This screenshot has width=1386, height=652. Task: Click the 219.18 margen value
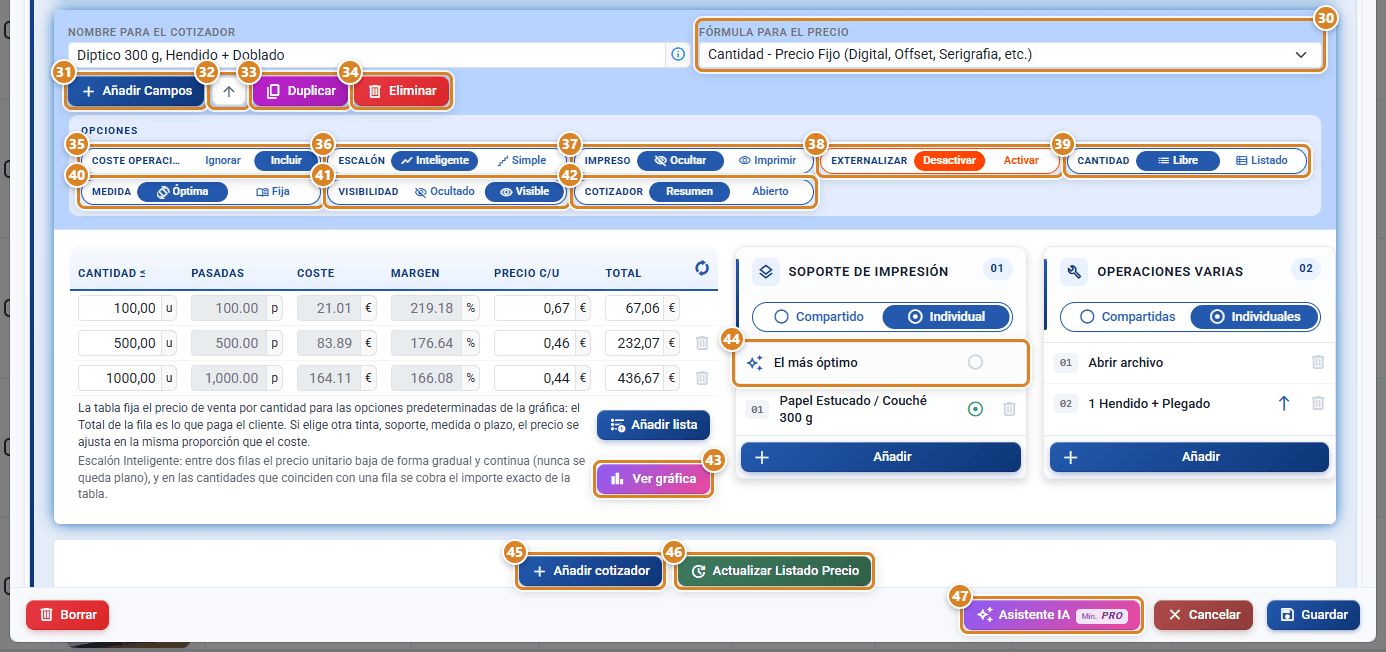tap(424, 308)
